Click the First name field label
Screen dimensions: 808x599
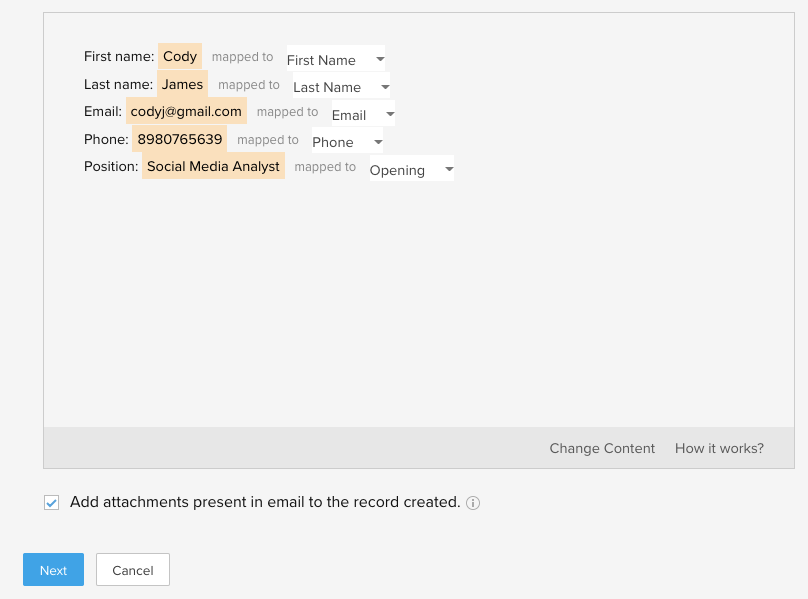coord(119,57)
